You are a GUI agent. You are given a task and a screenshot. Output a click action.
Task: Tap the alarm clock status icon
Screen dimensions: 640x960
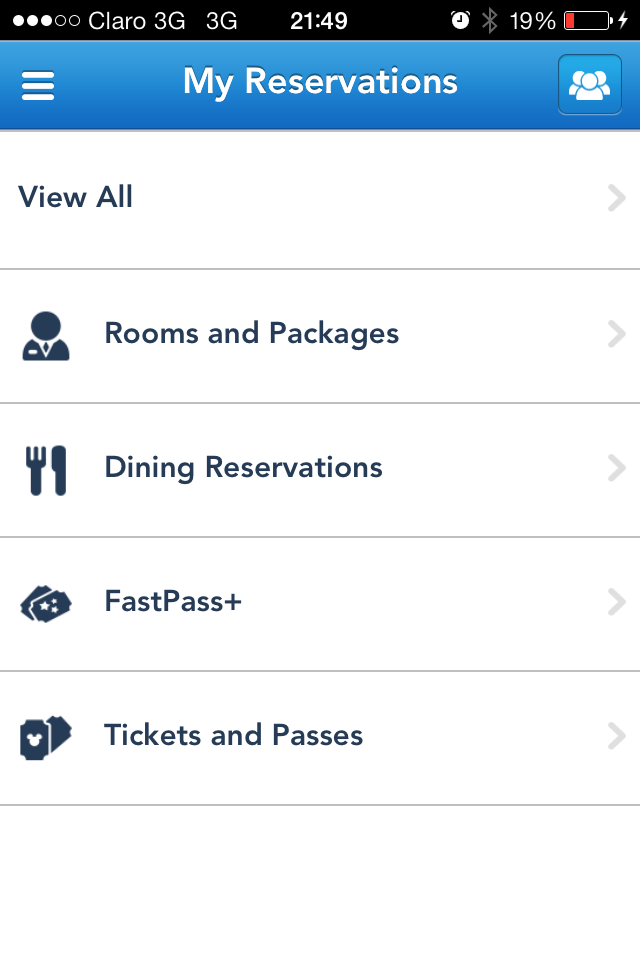click(x=460, y=20)
